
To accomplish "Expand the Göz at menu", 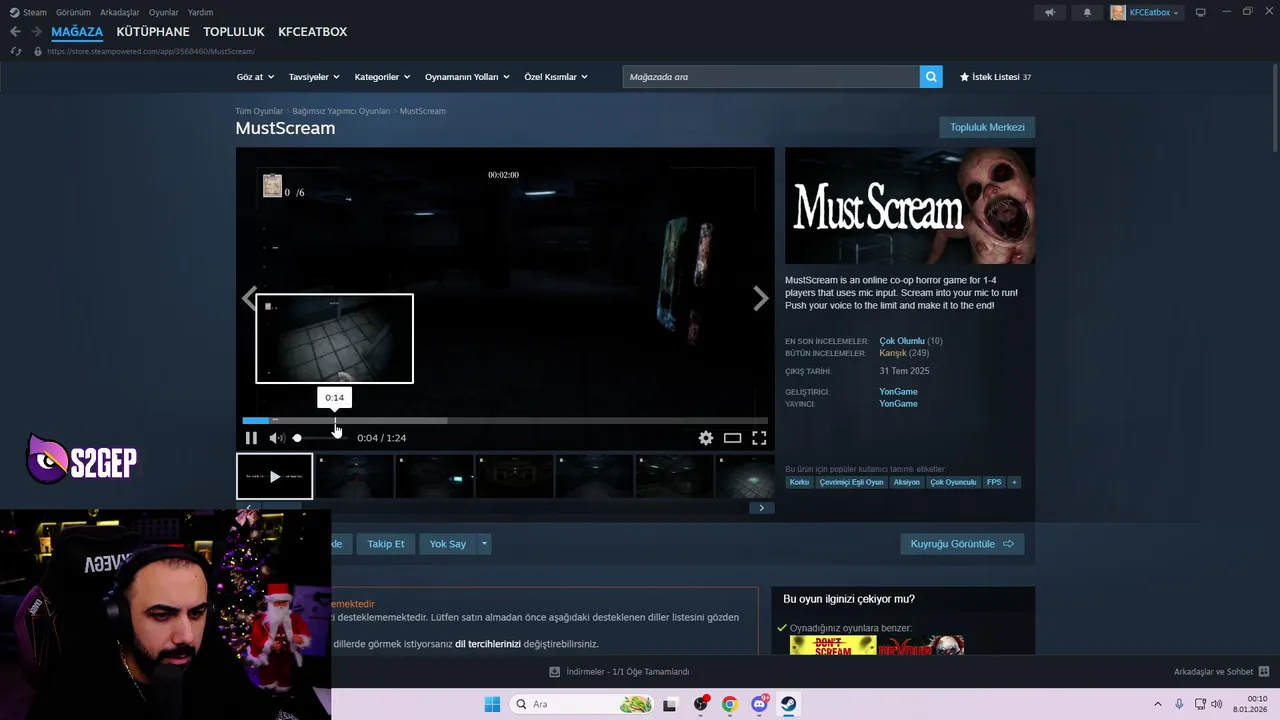I will point(255,77).
